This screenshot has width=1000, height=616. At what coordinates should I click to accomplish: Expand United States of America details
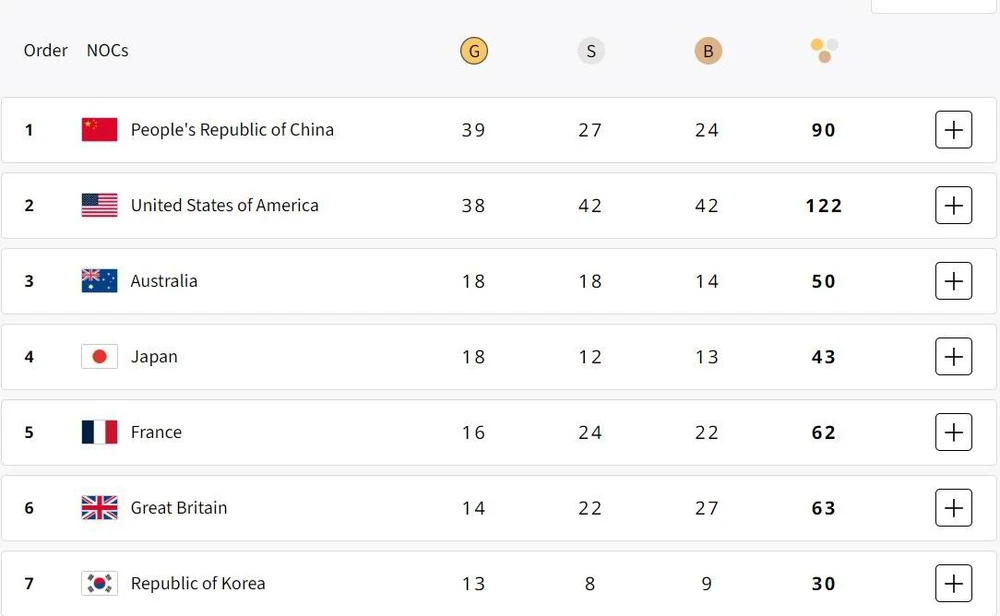953,205
